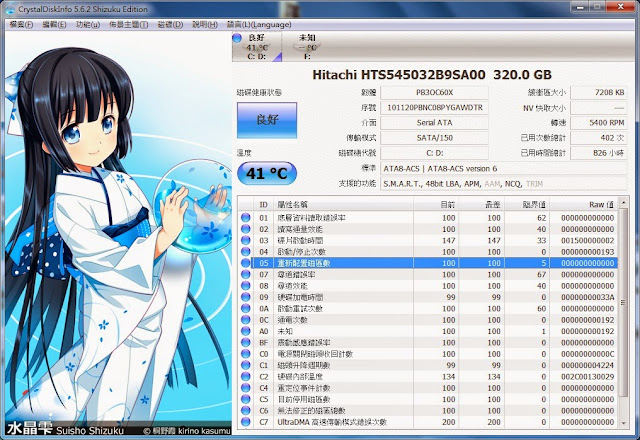Click status orb of attribute row 08
Screen dimensions: 640x440
(x=245, y=286)
